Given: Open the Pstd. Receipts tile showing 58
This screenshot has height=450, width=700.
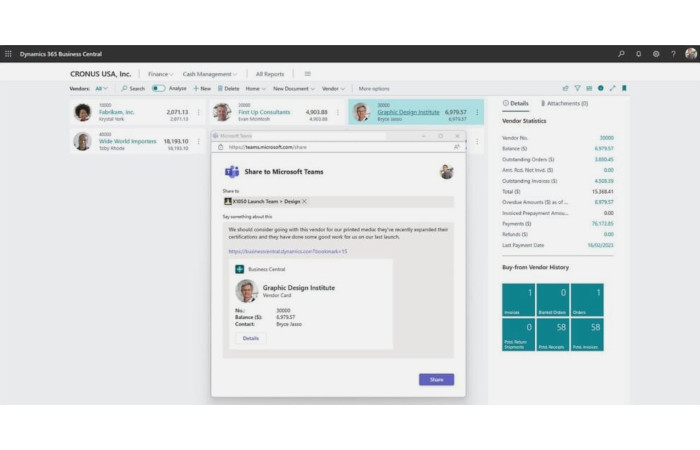Looking at the screenshot, I should pos(553,334).
